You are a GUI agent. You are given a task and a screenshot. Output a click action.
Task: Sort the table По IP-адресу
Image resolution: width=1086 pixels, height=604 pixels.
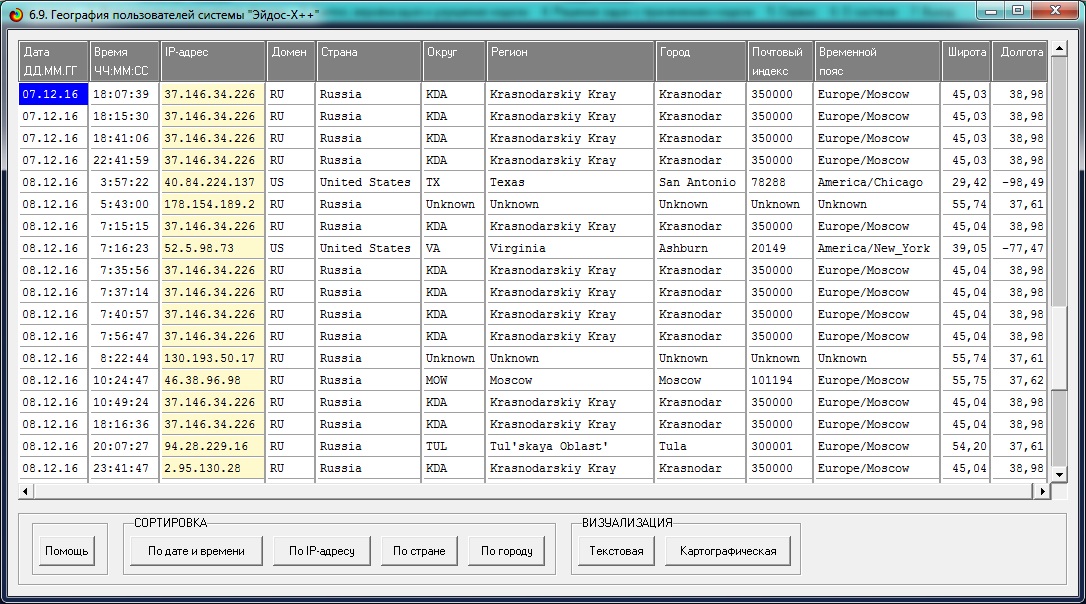point(321,551)
